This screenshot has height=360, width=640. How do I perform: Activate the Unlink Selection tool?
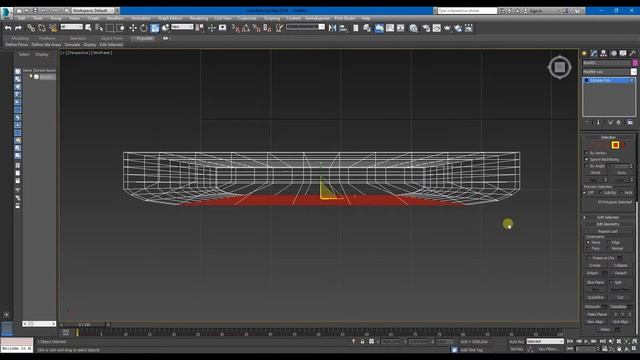tap(42, 28)
